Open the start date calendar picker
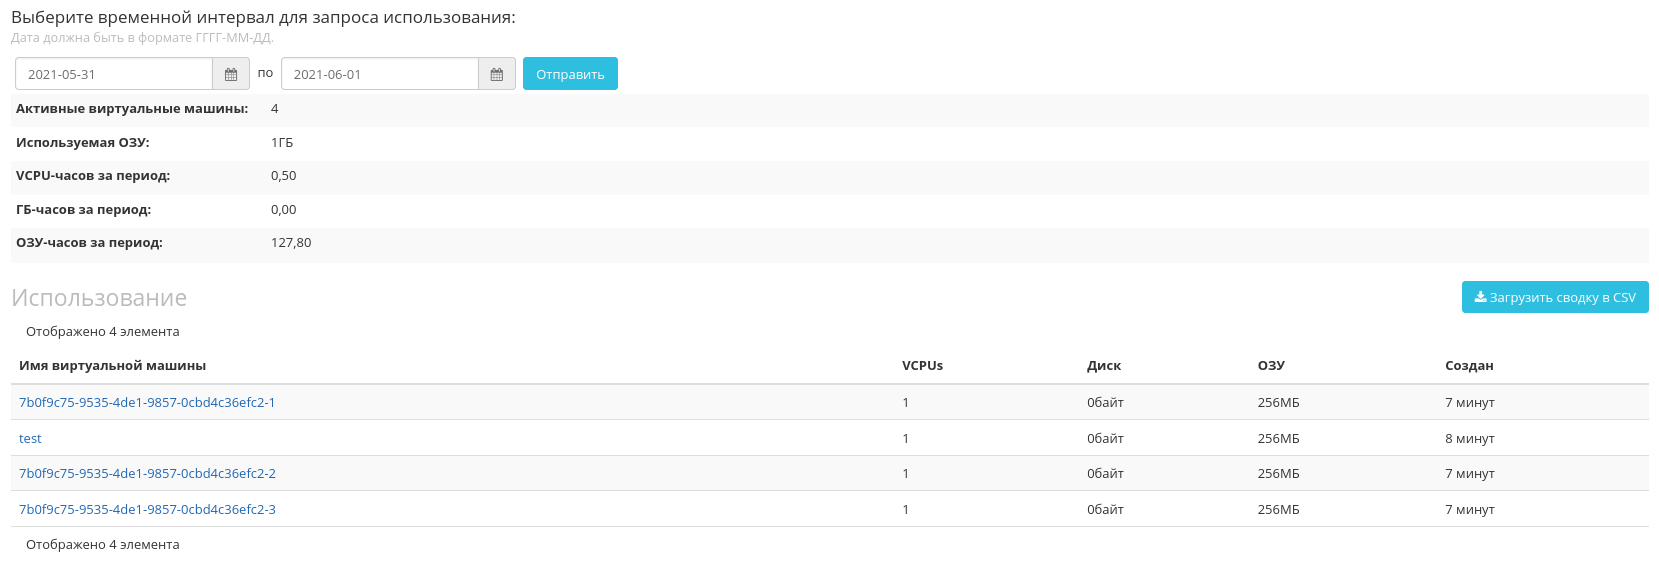Viewport: 1659px width, 562px height. pos(231,74)
